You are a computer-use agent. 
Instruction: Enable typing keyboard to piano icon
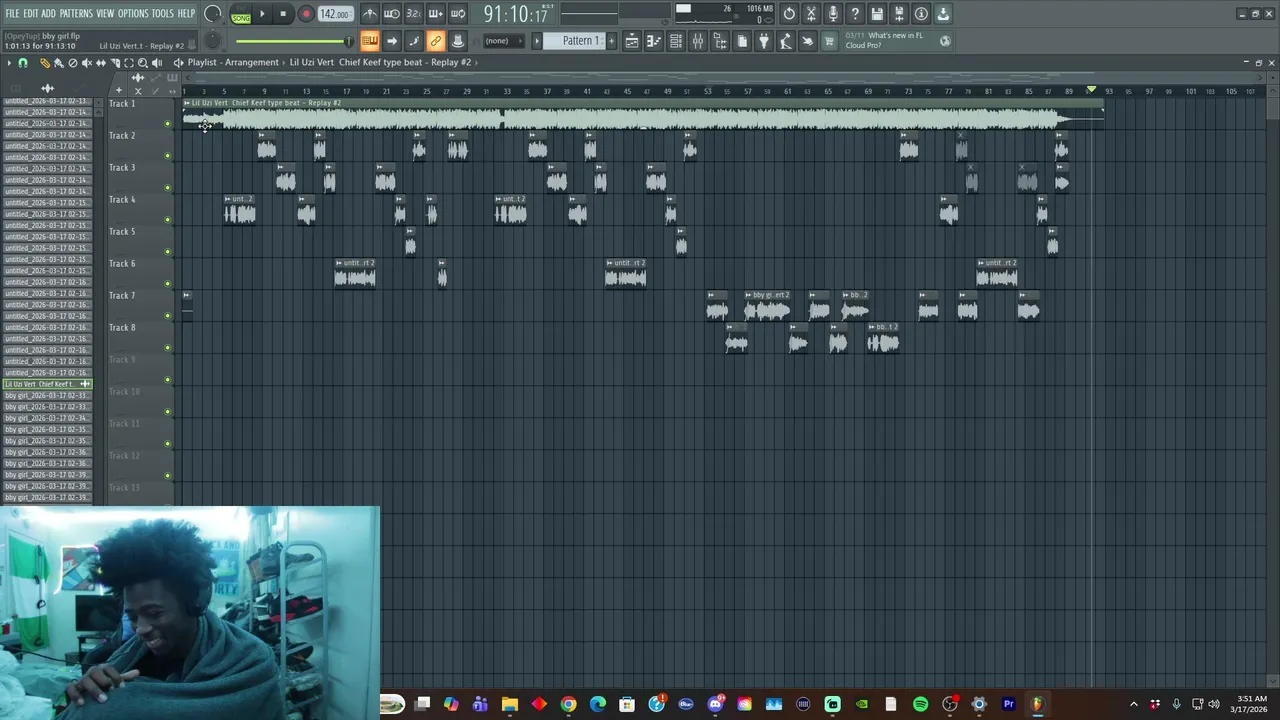[x=370, y=41]
